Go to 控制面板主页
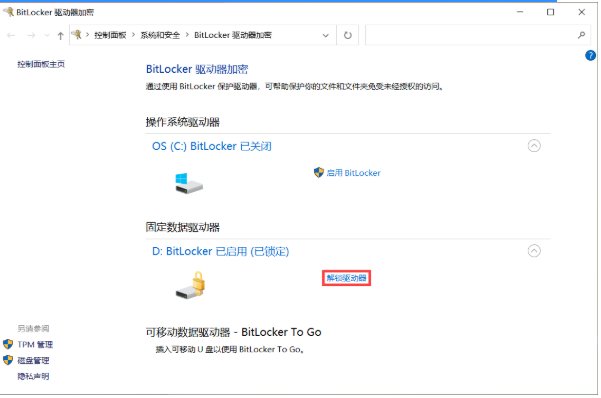The height and width of the screenshot is (398, 601). coord(41,64)
